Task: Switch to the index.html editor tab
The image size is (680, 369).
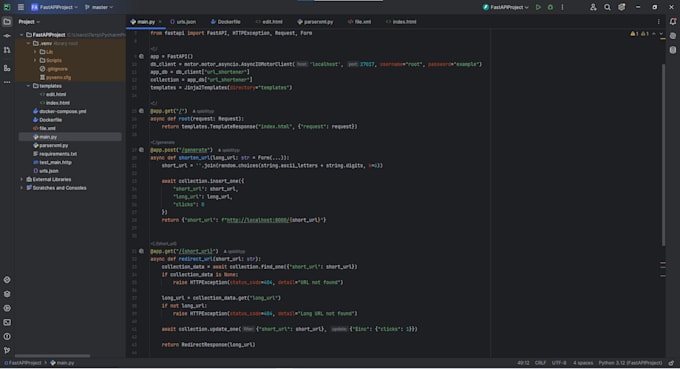Action: tap(401, 22)
